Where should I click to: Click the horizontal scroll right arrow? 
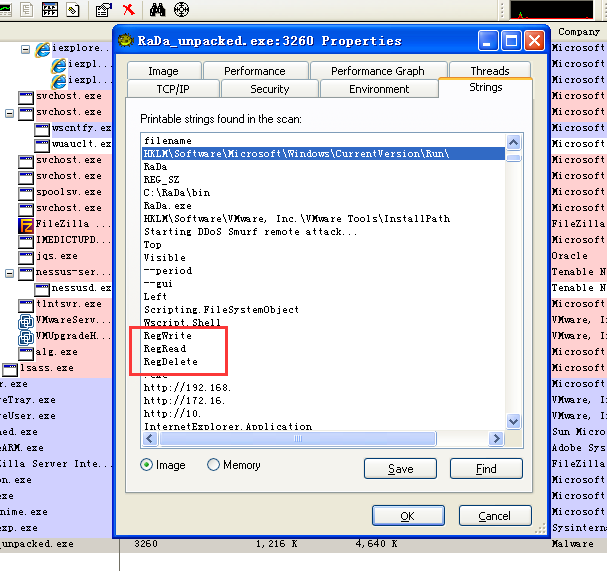coord(496,439)
